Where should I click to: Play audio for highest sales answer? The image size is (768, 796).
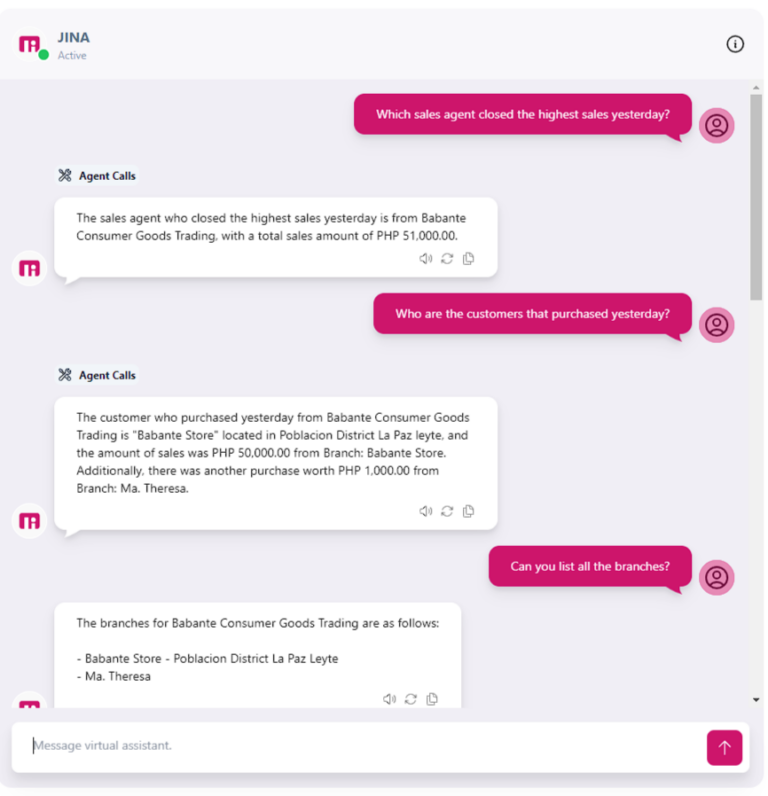tap(425, 259)
